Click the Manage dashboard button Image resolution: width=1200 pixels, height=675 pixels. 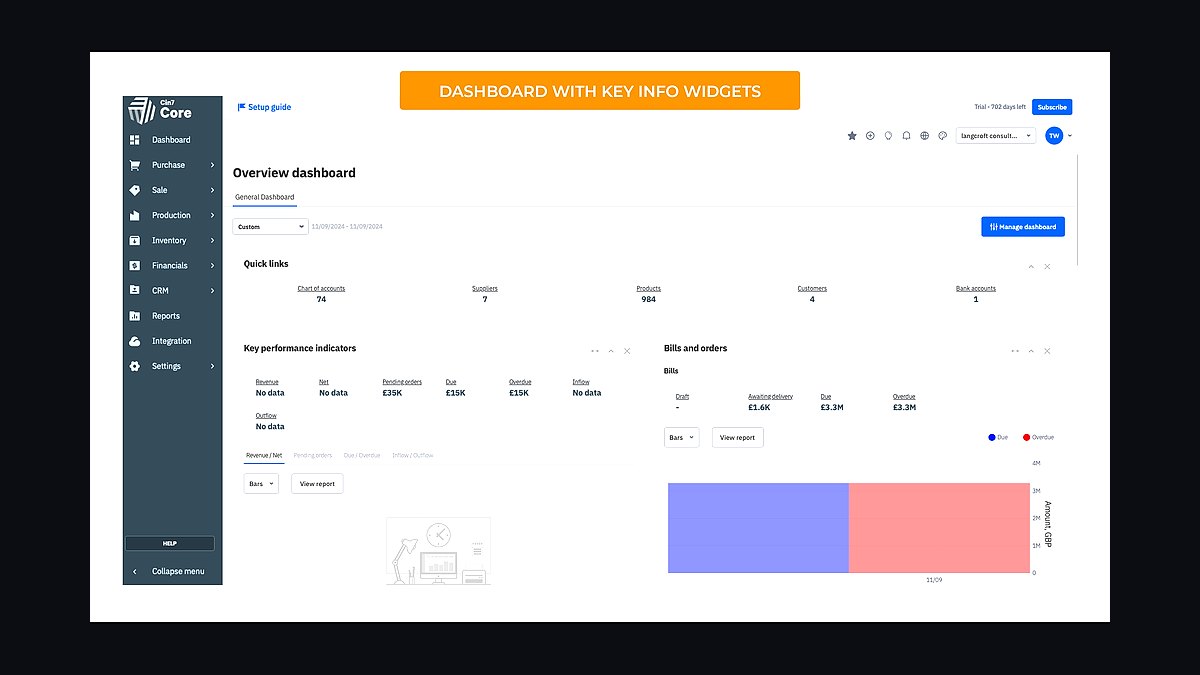coord(1023,227)
